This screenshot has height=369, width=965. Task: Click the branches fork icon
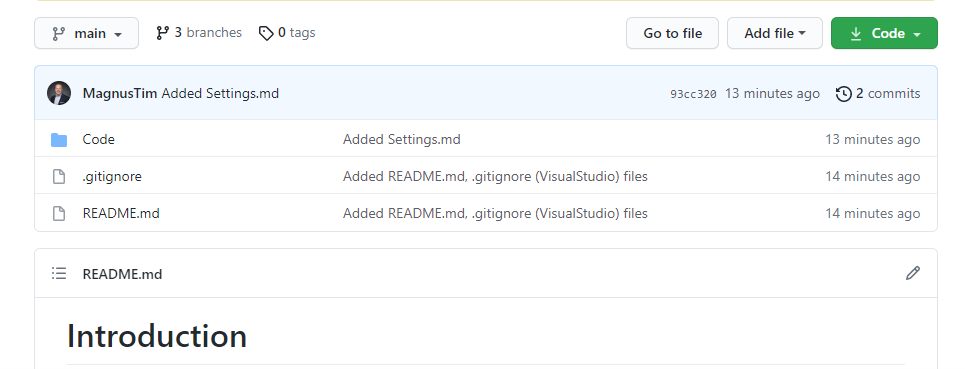(162, 33)
